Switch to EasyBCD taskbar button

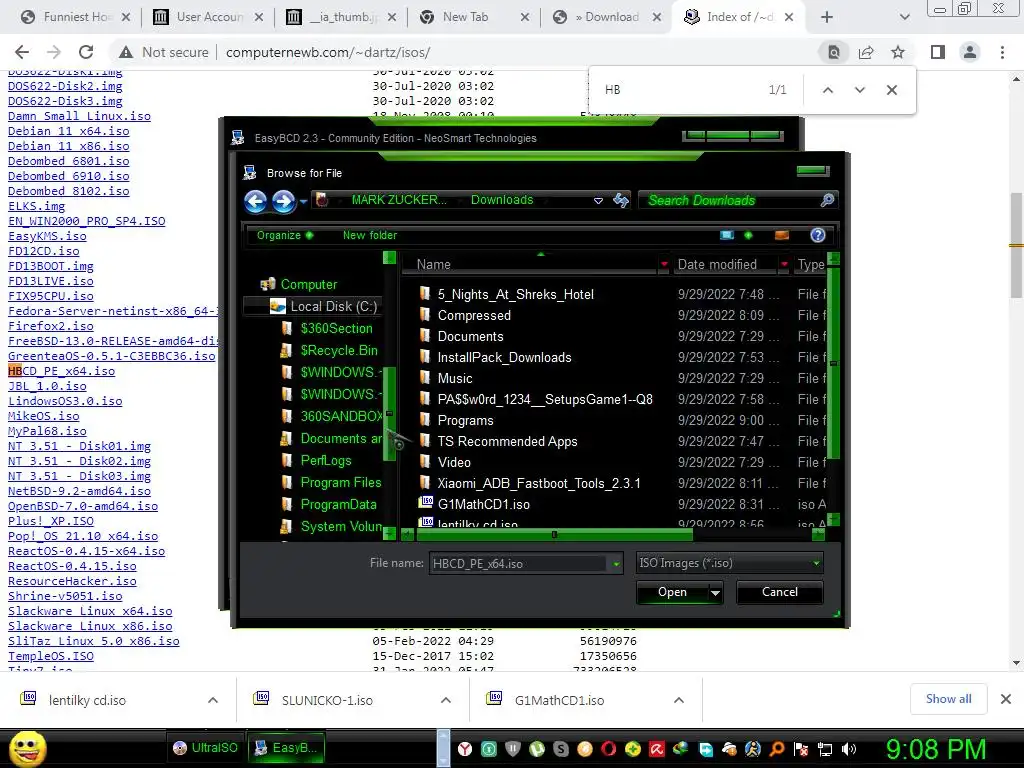coord(287,748)
